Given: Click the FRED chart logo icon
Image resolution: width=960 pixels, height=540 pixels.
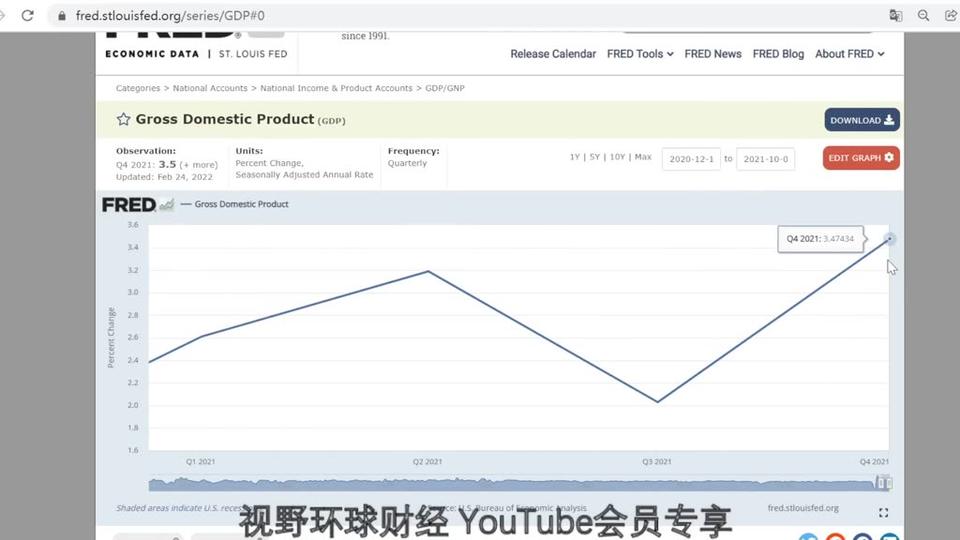Looking at the screenshot, I should [x=138, y=204].
